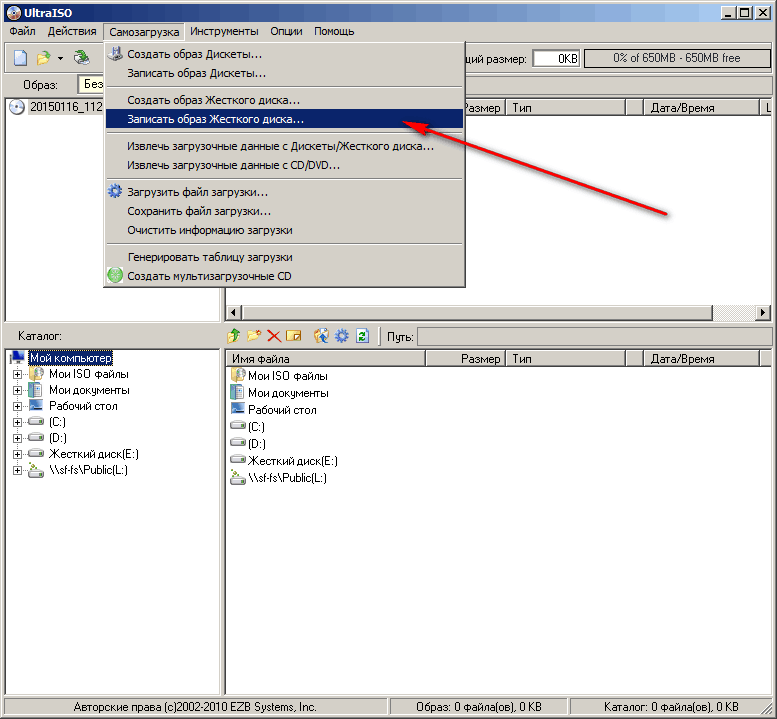Select (D:) drive in the tree
The image size is (777, 719).
pyautogui.click(x=57, y=438)
